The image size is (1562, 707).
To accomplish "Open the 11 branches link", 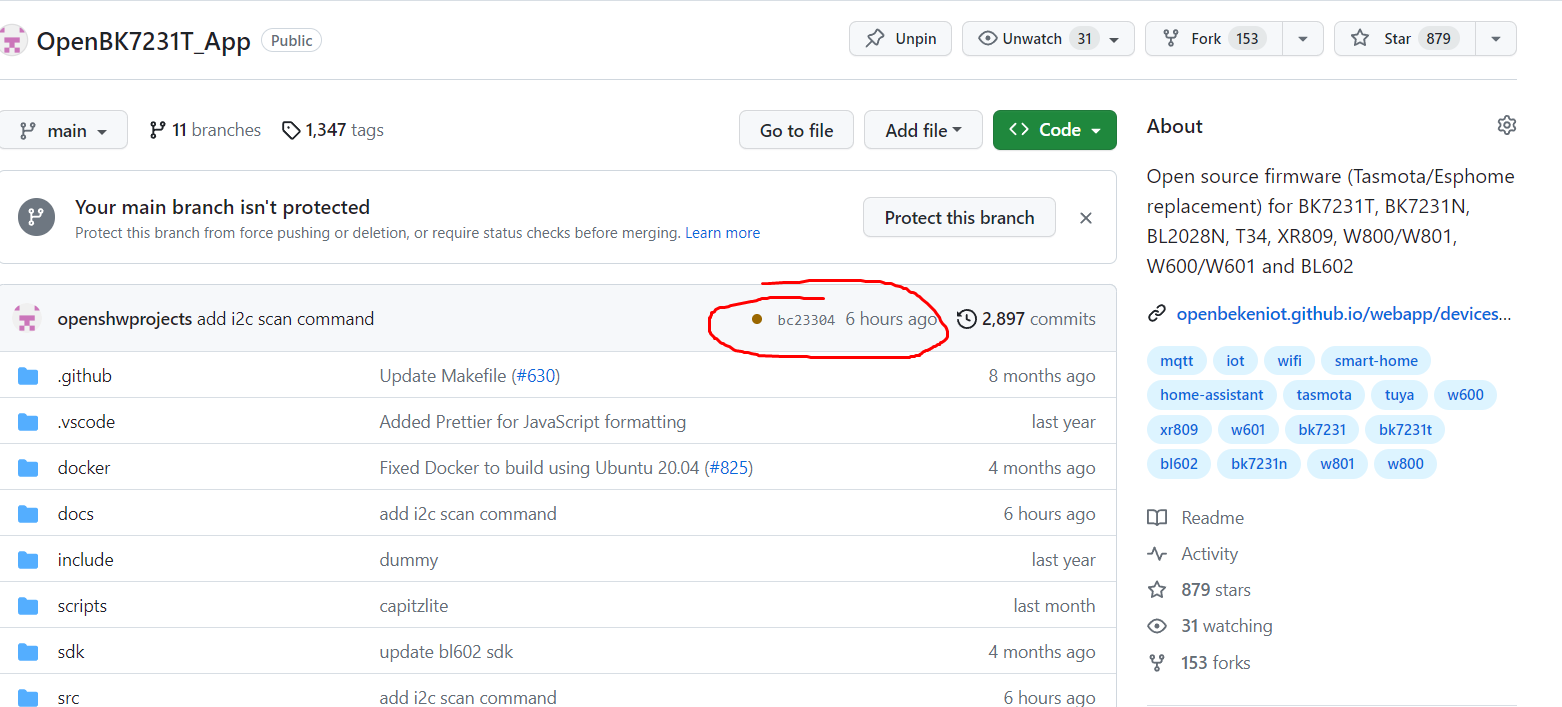I will coord(205,130).
